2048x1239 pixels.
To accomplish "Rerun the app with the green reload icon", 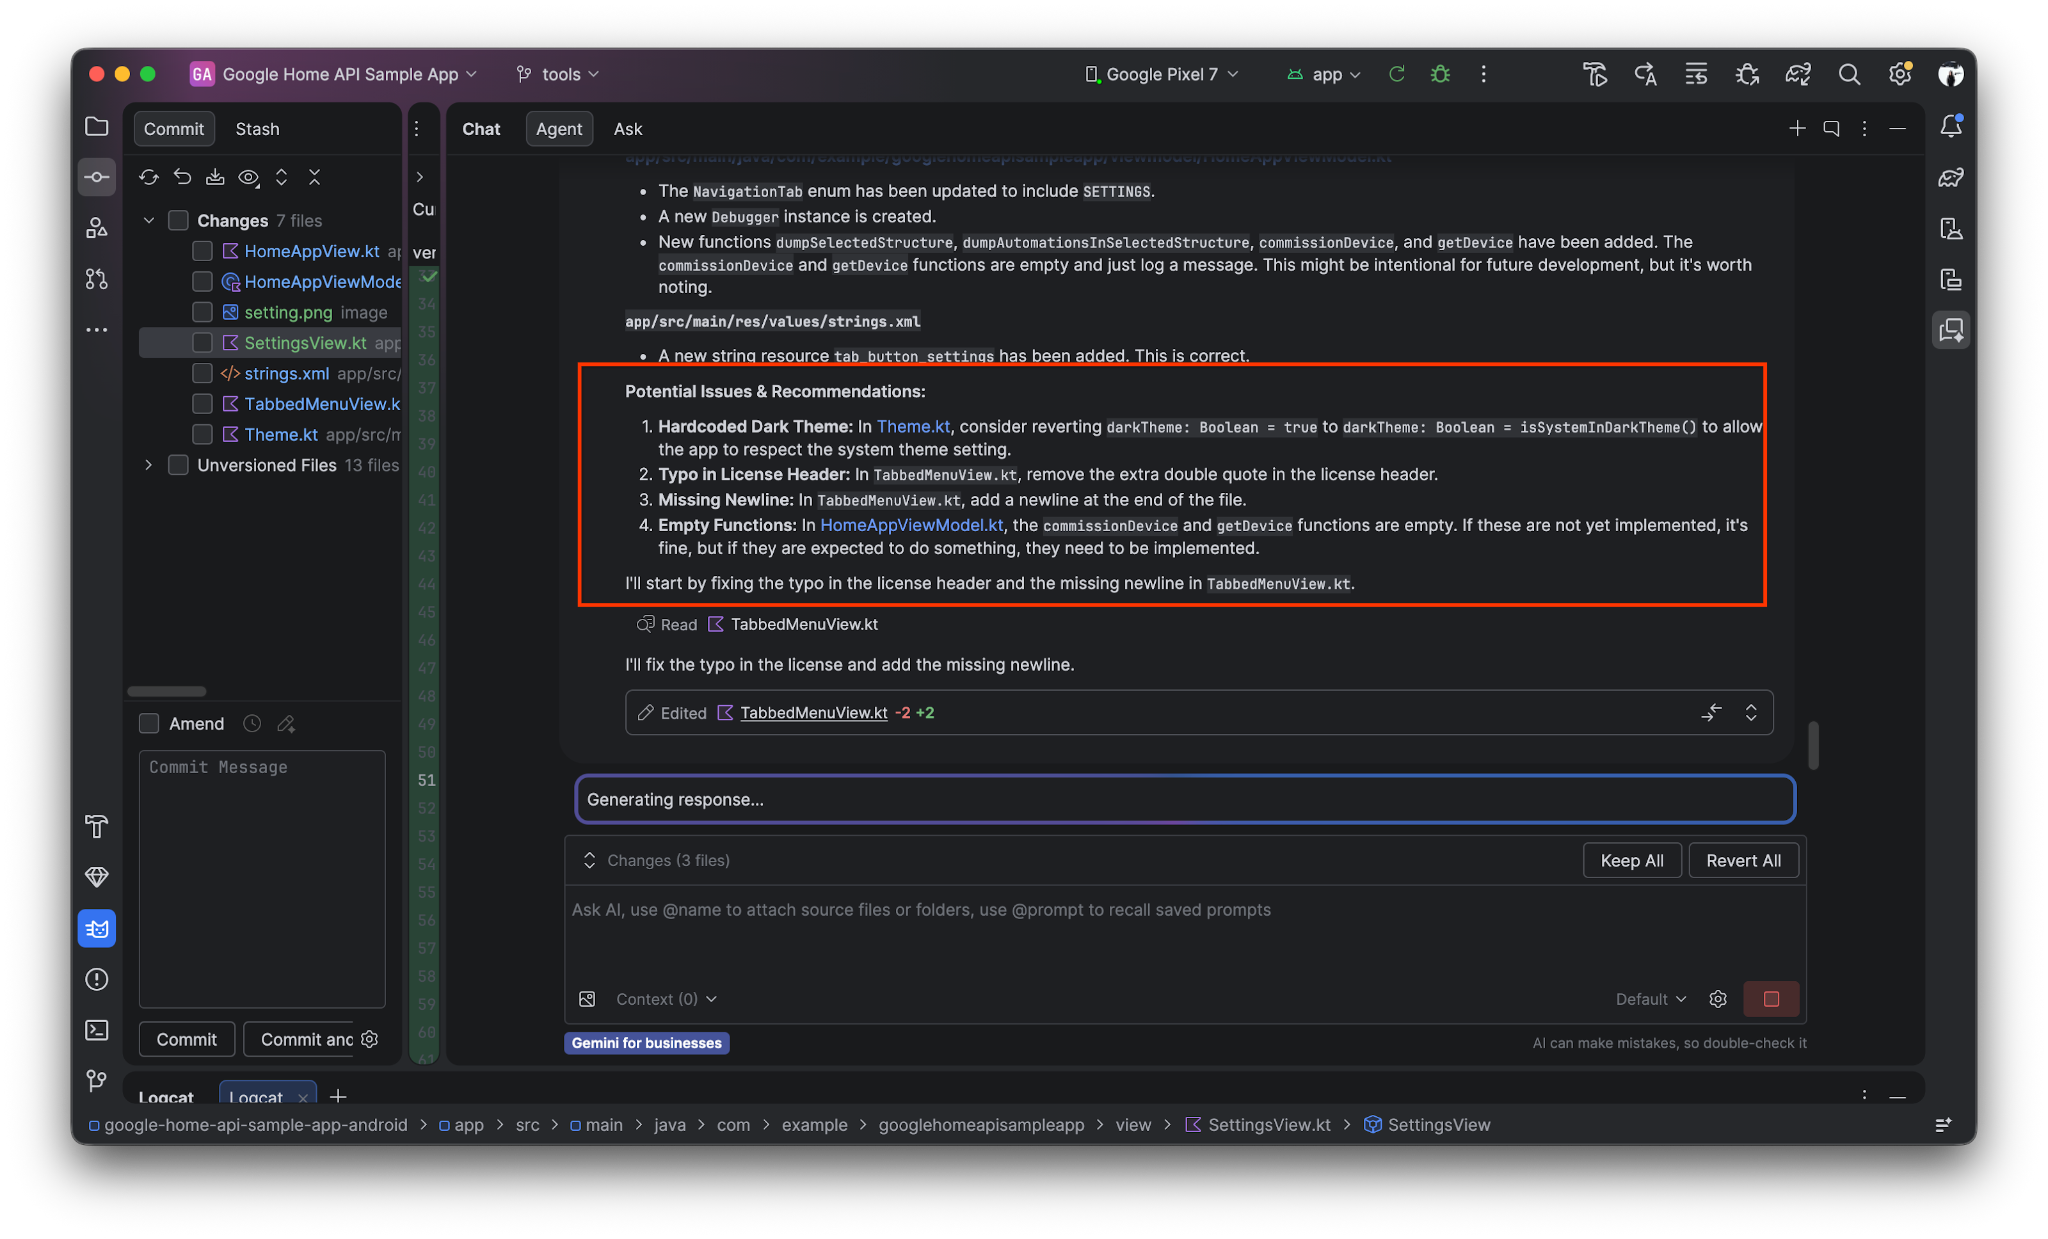I will (x=1397, y=74).
